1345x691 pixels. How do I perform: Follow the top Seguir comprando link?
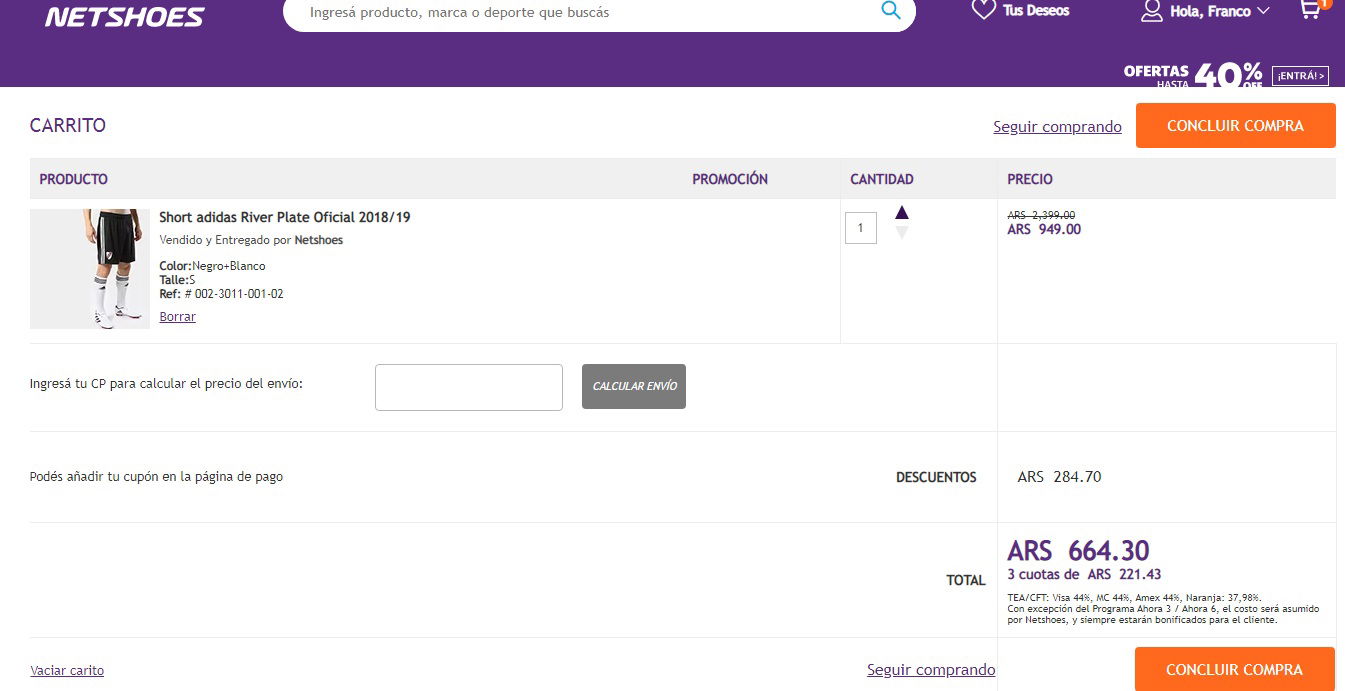tap(1058, 127)
